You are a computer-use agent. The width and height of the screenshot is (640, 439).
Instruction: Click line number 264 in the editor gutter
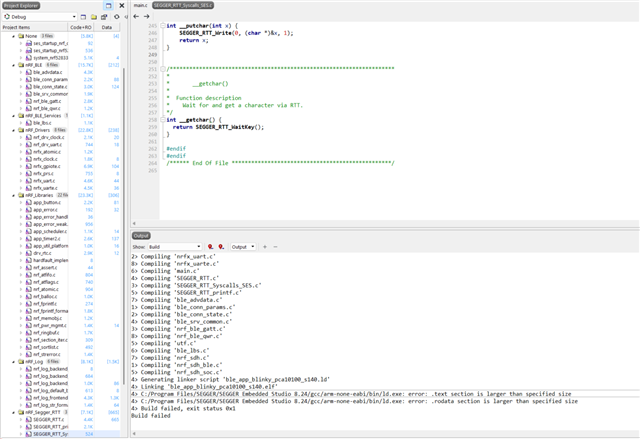click(x=153, y=163)
